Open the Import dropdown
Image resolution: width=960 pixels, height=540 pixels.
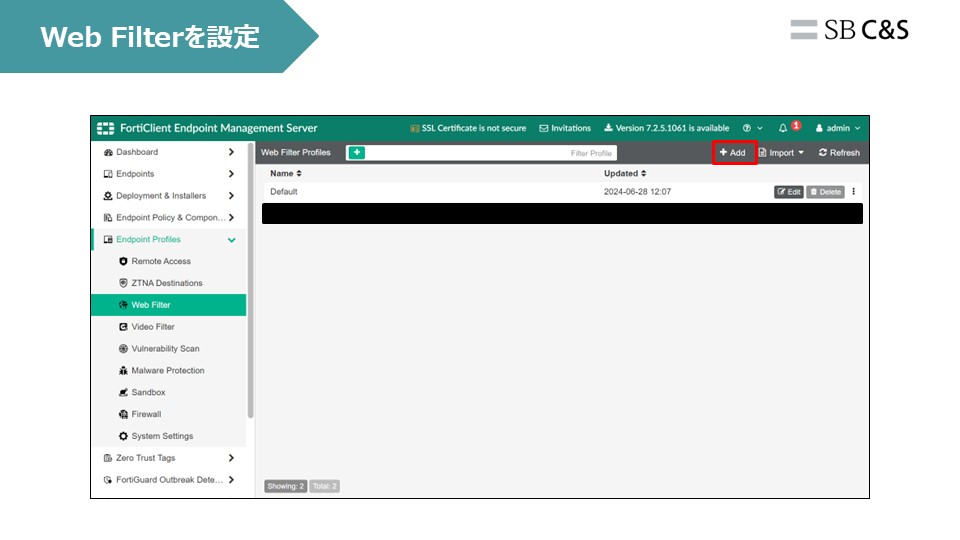coord(781,152)
